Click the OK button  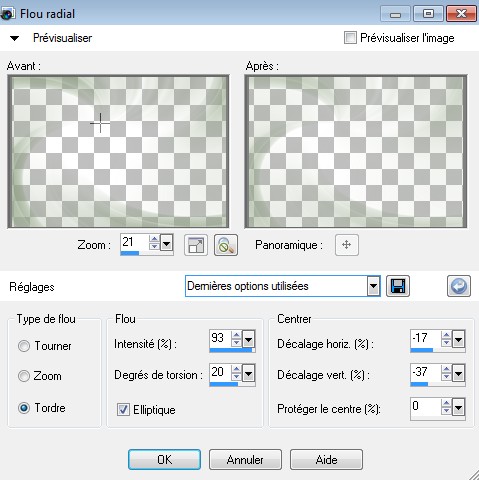(164, 460)
